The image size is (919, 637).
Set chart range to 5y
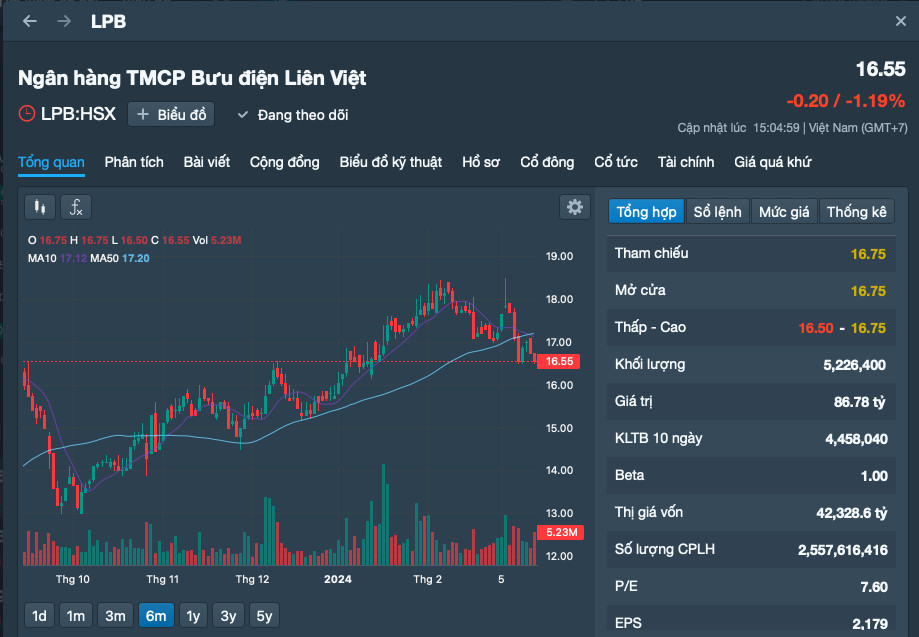click(264, 616)
